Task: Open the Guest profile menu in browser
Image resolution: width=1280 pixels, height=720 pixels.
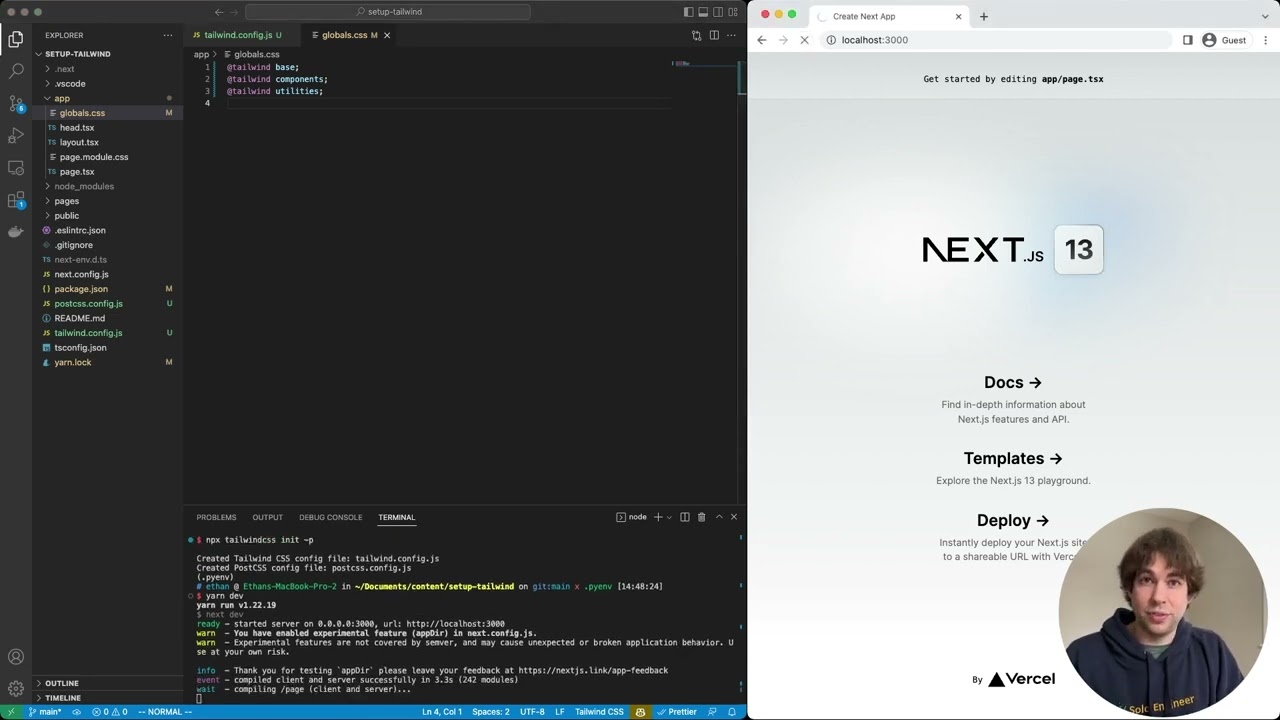Action: 1224,40
